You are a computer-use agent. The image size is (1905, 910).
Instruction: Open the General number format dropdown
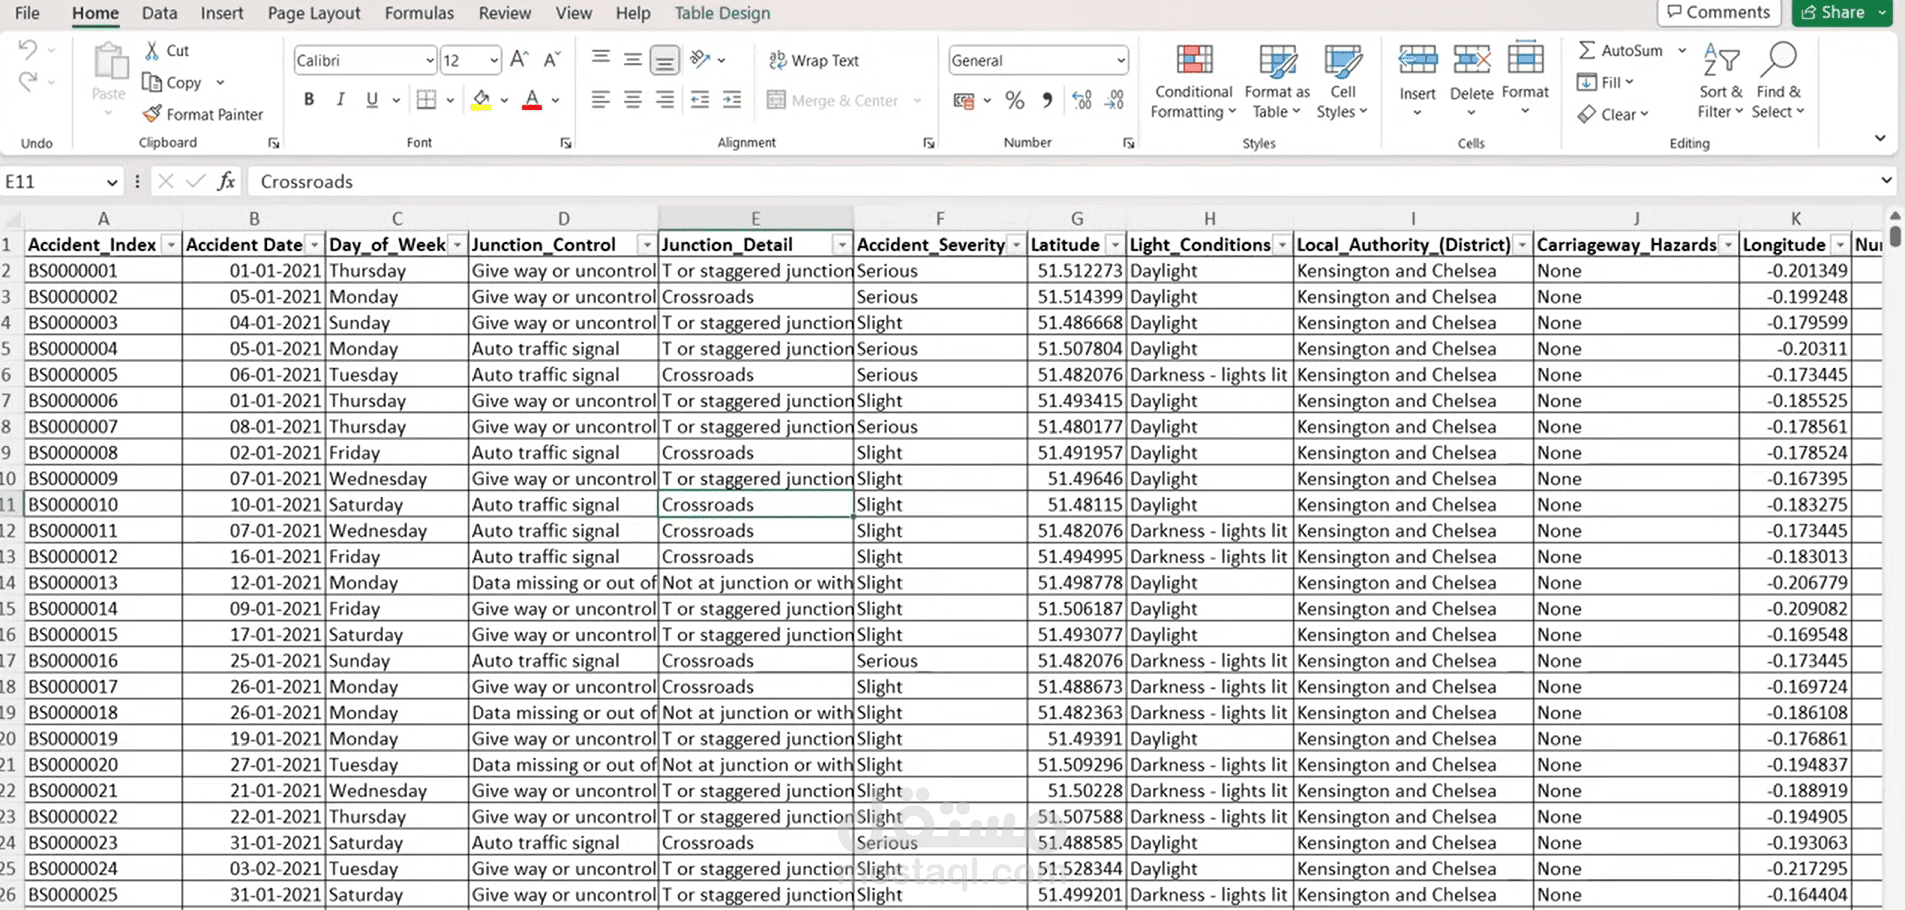(1120, 61)
